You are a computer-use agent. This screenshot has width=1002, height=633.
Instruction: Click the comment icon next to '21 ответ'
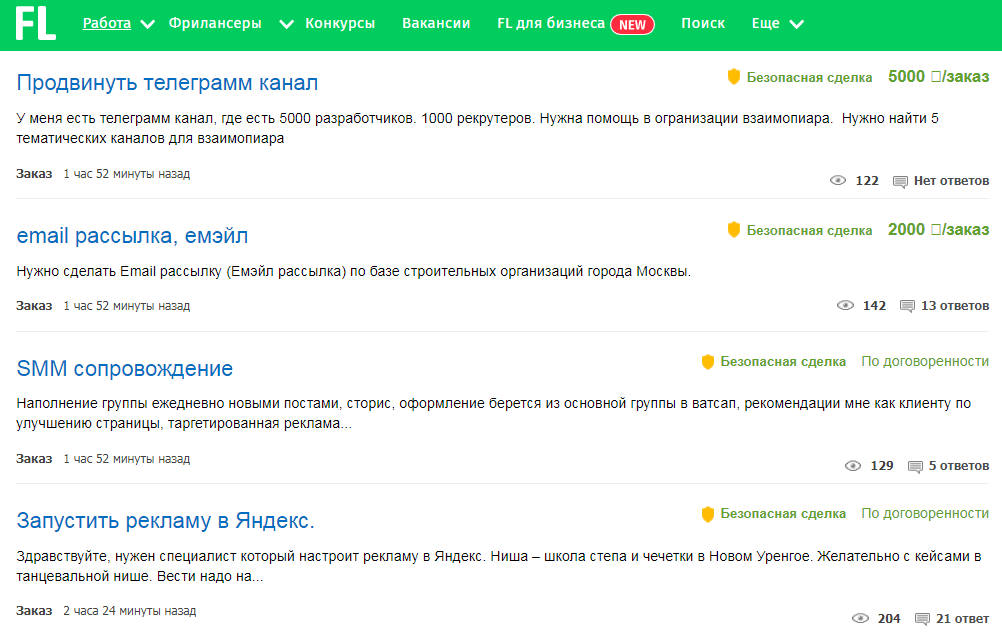click(922, 619)
